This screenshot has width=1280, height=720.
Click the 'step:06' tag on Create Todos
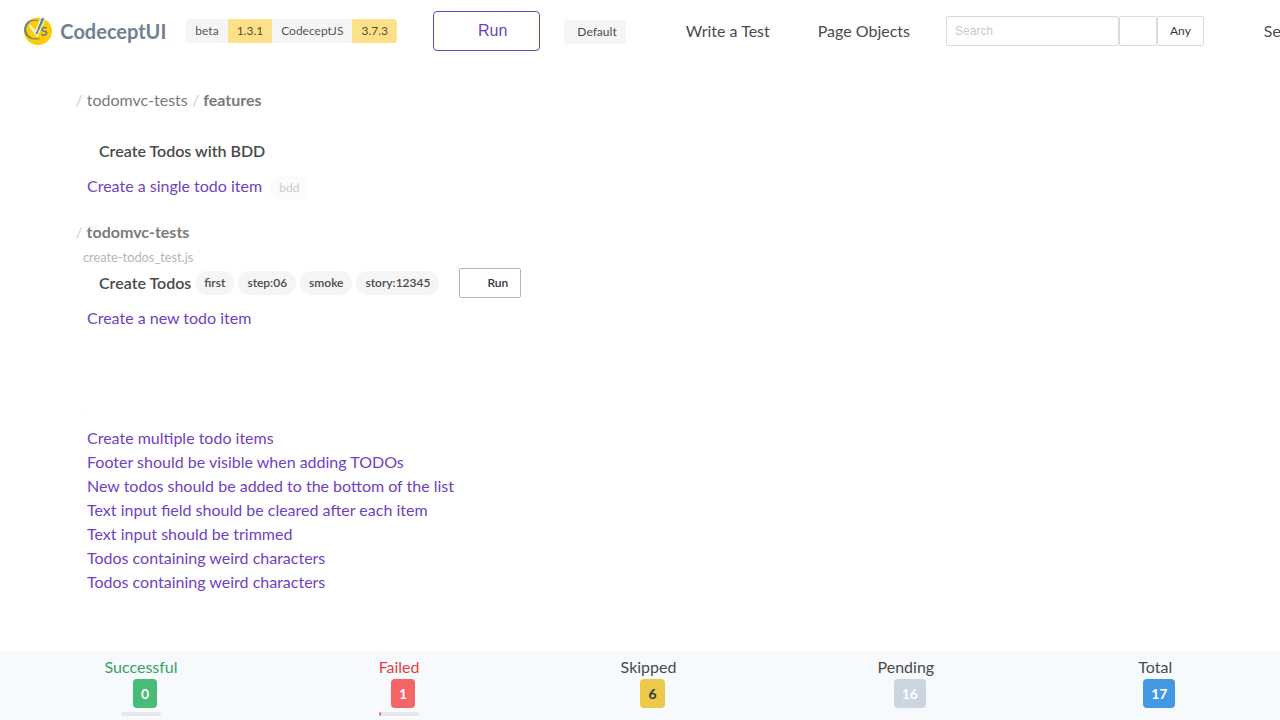(x=266, y=283)
